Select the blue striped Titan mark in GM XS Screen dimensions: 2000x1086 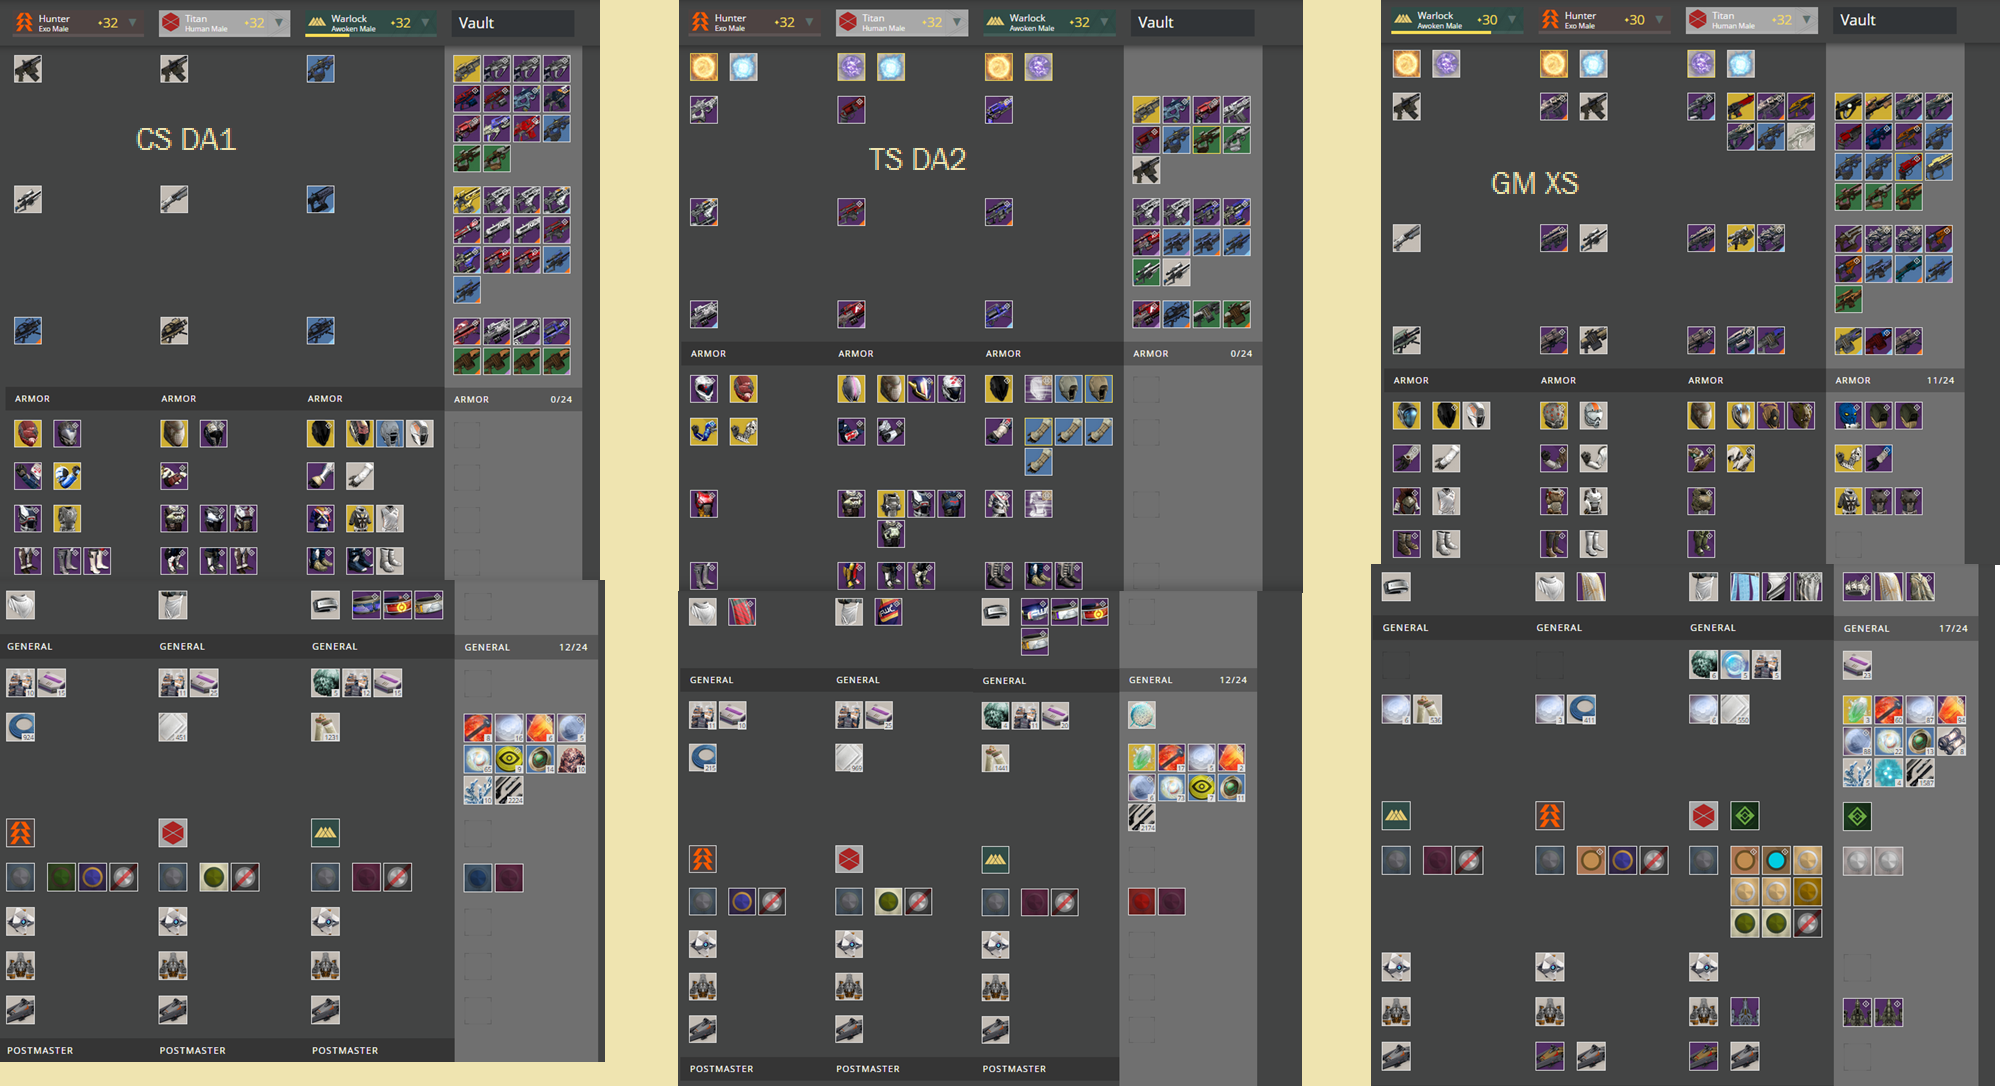(1744, 587)
